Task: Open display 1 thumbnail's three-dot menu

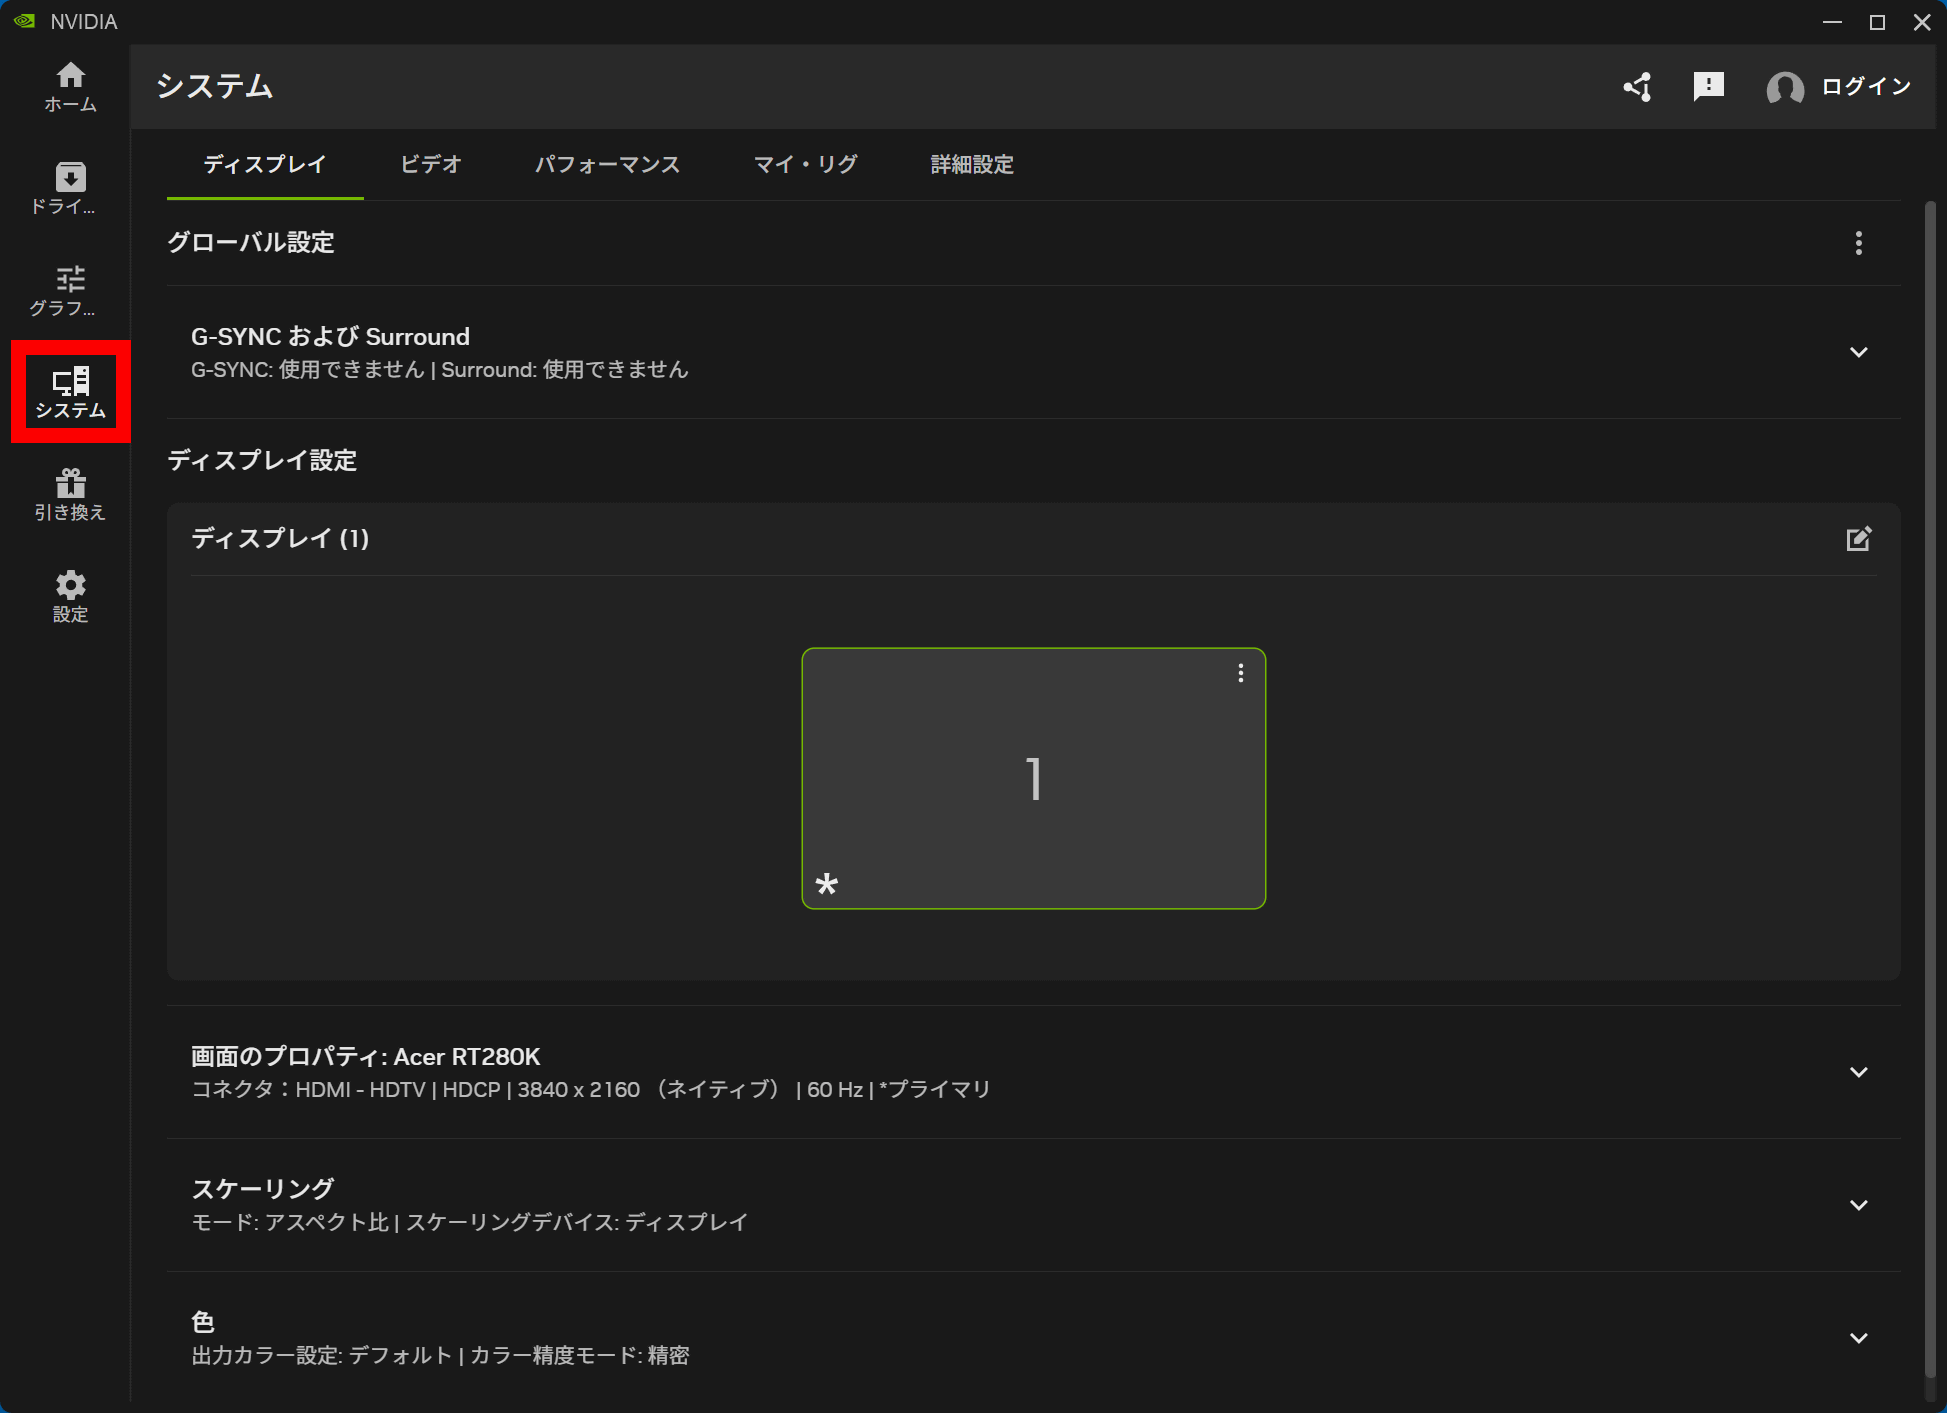Action: point(1241,673)
